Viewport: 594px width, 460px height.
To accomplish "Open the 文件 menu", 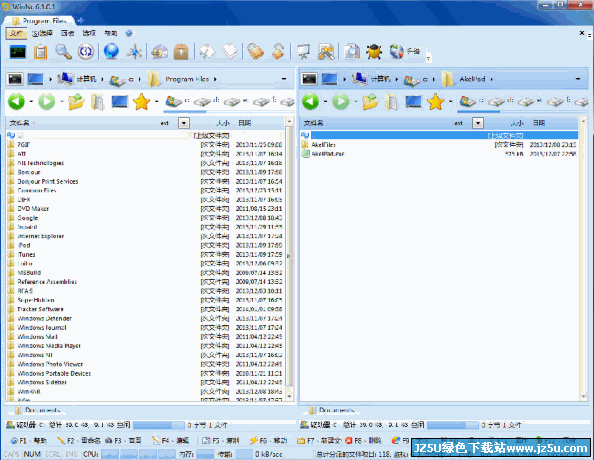I will click(x=16, y=33).
